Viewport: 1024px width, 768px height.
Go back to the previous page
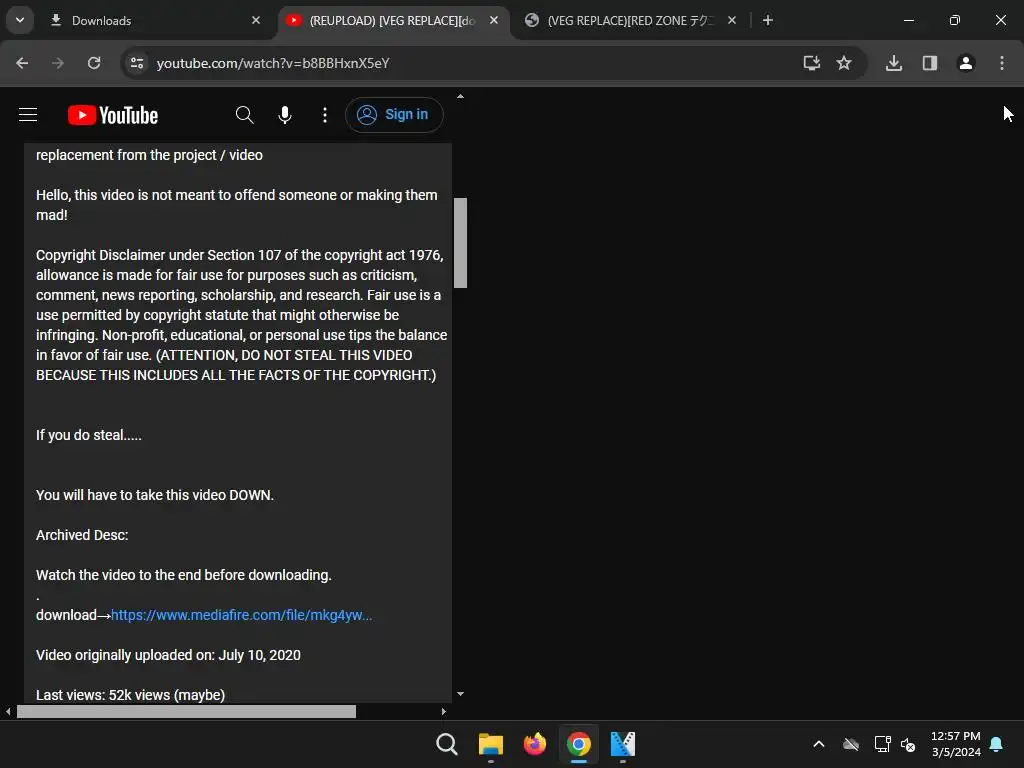[x=22, y=63]
